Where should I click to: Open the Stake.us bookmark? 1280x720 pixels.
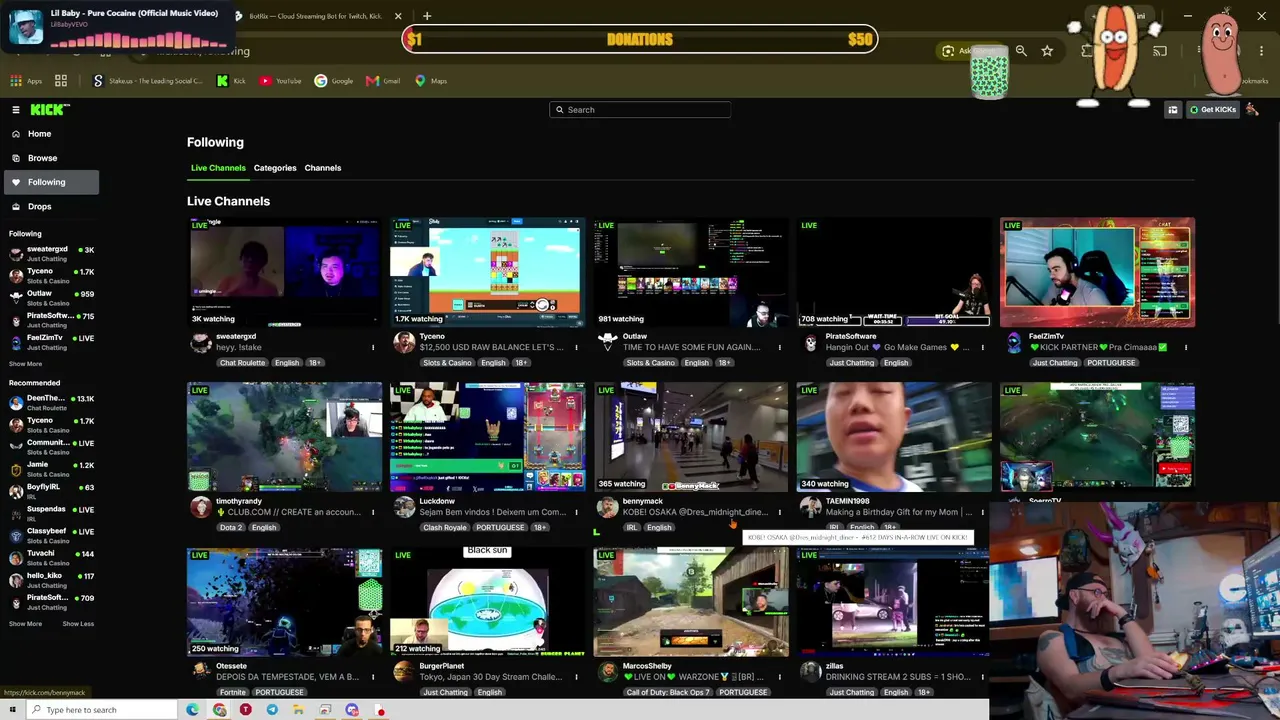(x=147, y=81)
